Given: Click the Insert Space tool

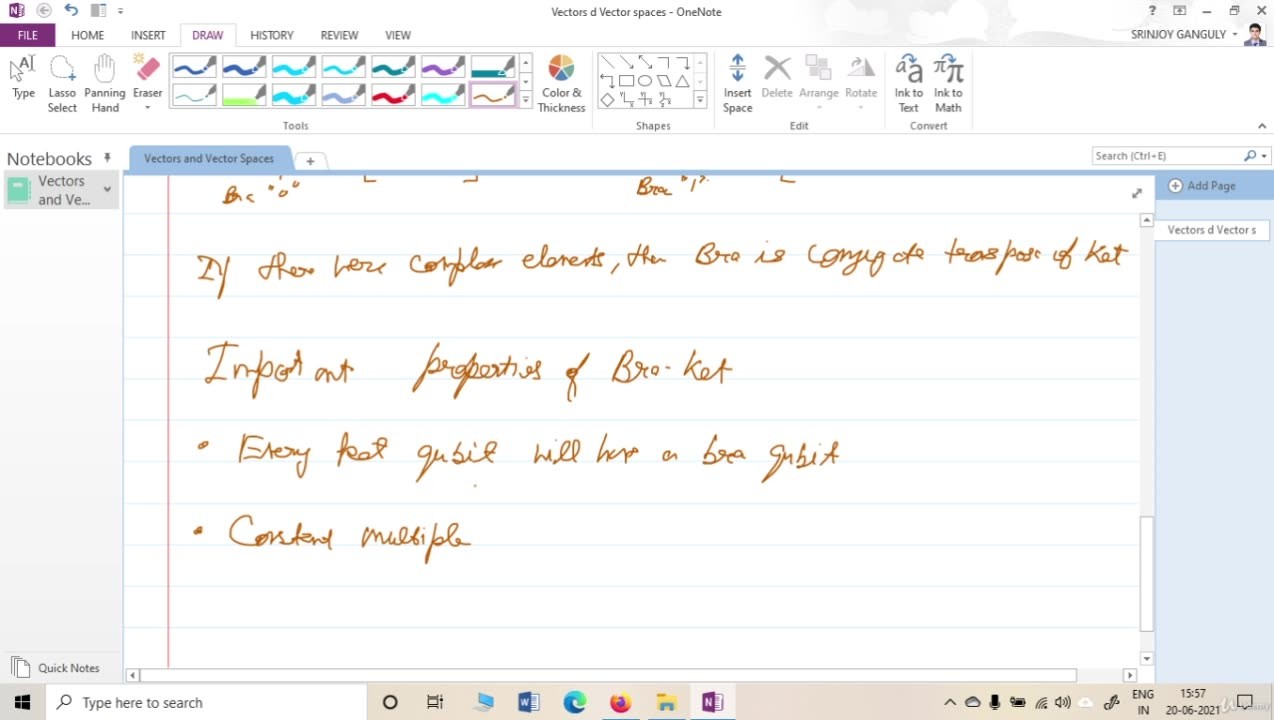Looking at the screenshot, I should pos(737,84).
